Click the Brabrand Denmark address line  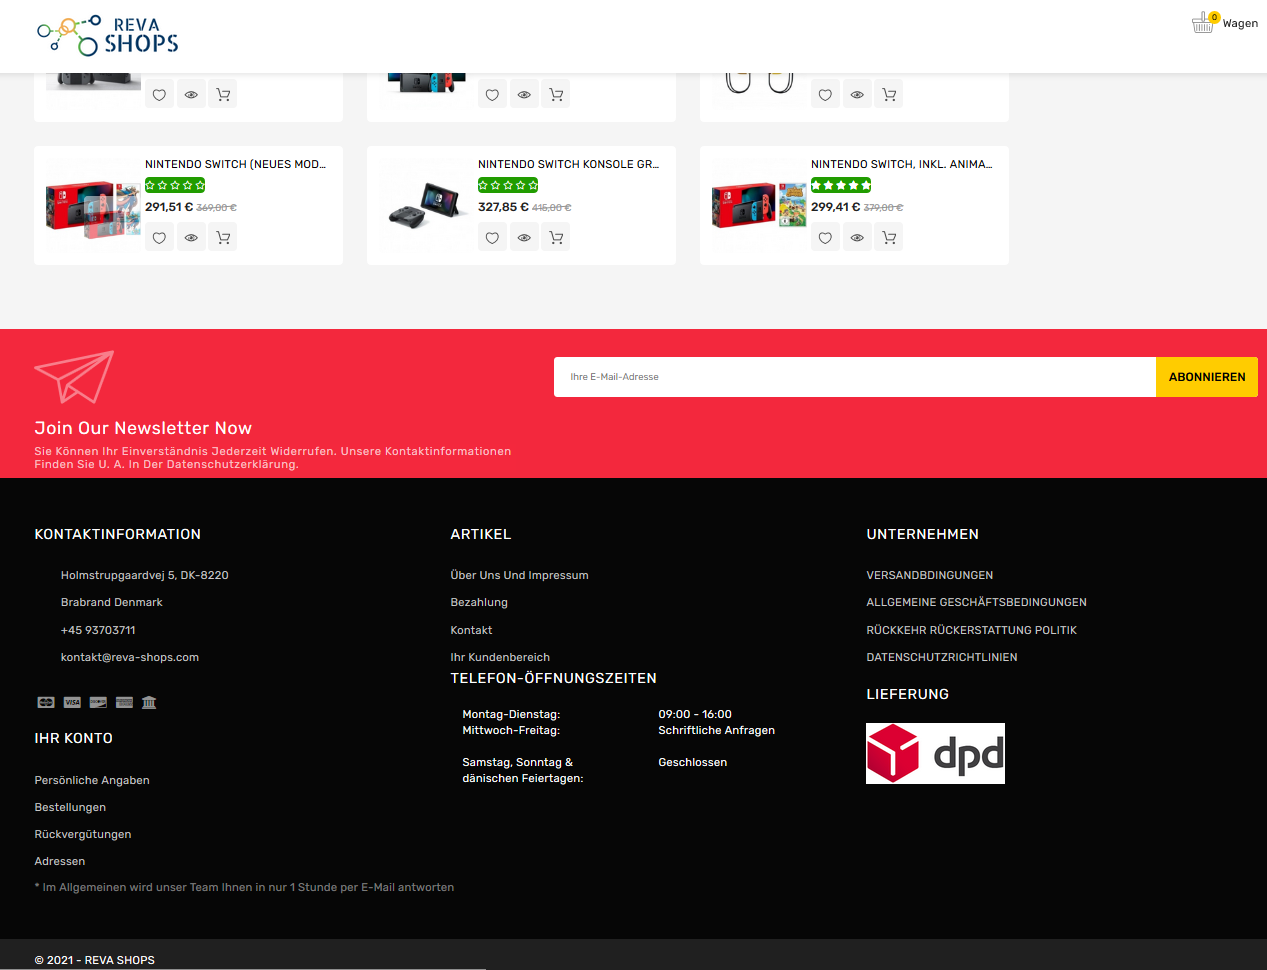[111, 602]
